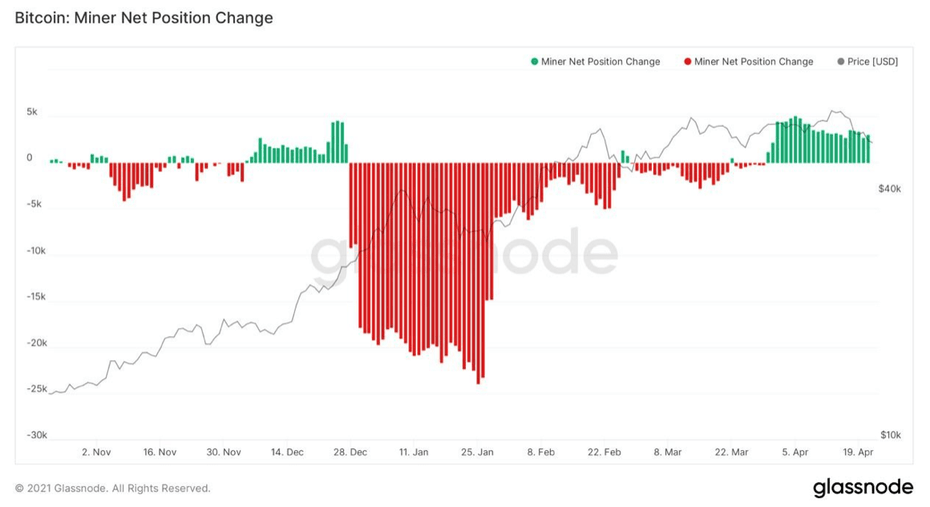Viewport: 930px width, 507px height.
Task: Click the chart title Bitcoin: Miner Net Position Change
Action: [144, 18]
